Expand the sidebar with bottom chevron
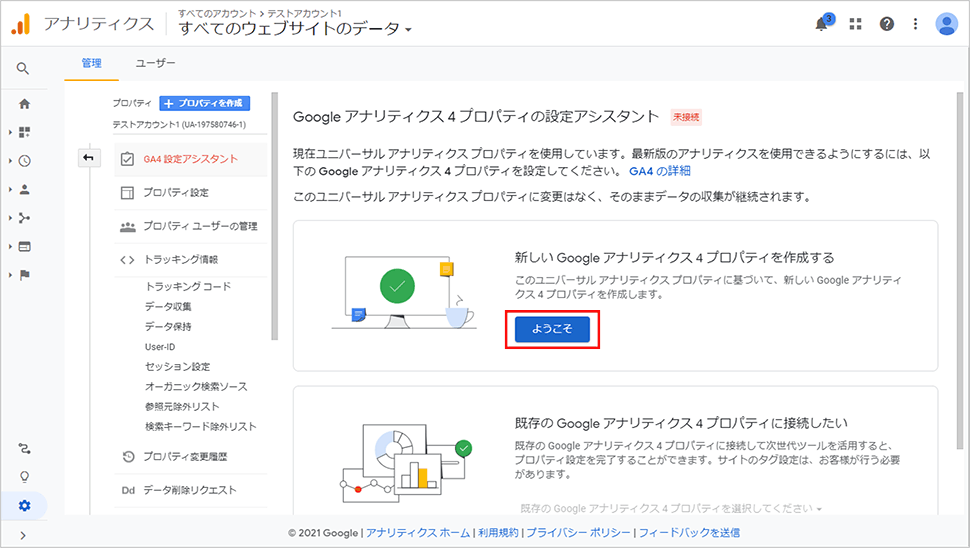970x548 pixels. click(24, 536)
